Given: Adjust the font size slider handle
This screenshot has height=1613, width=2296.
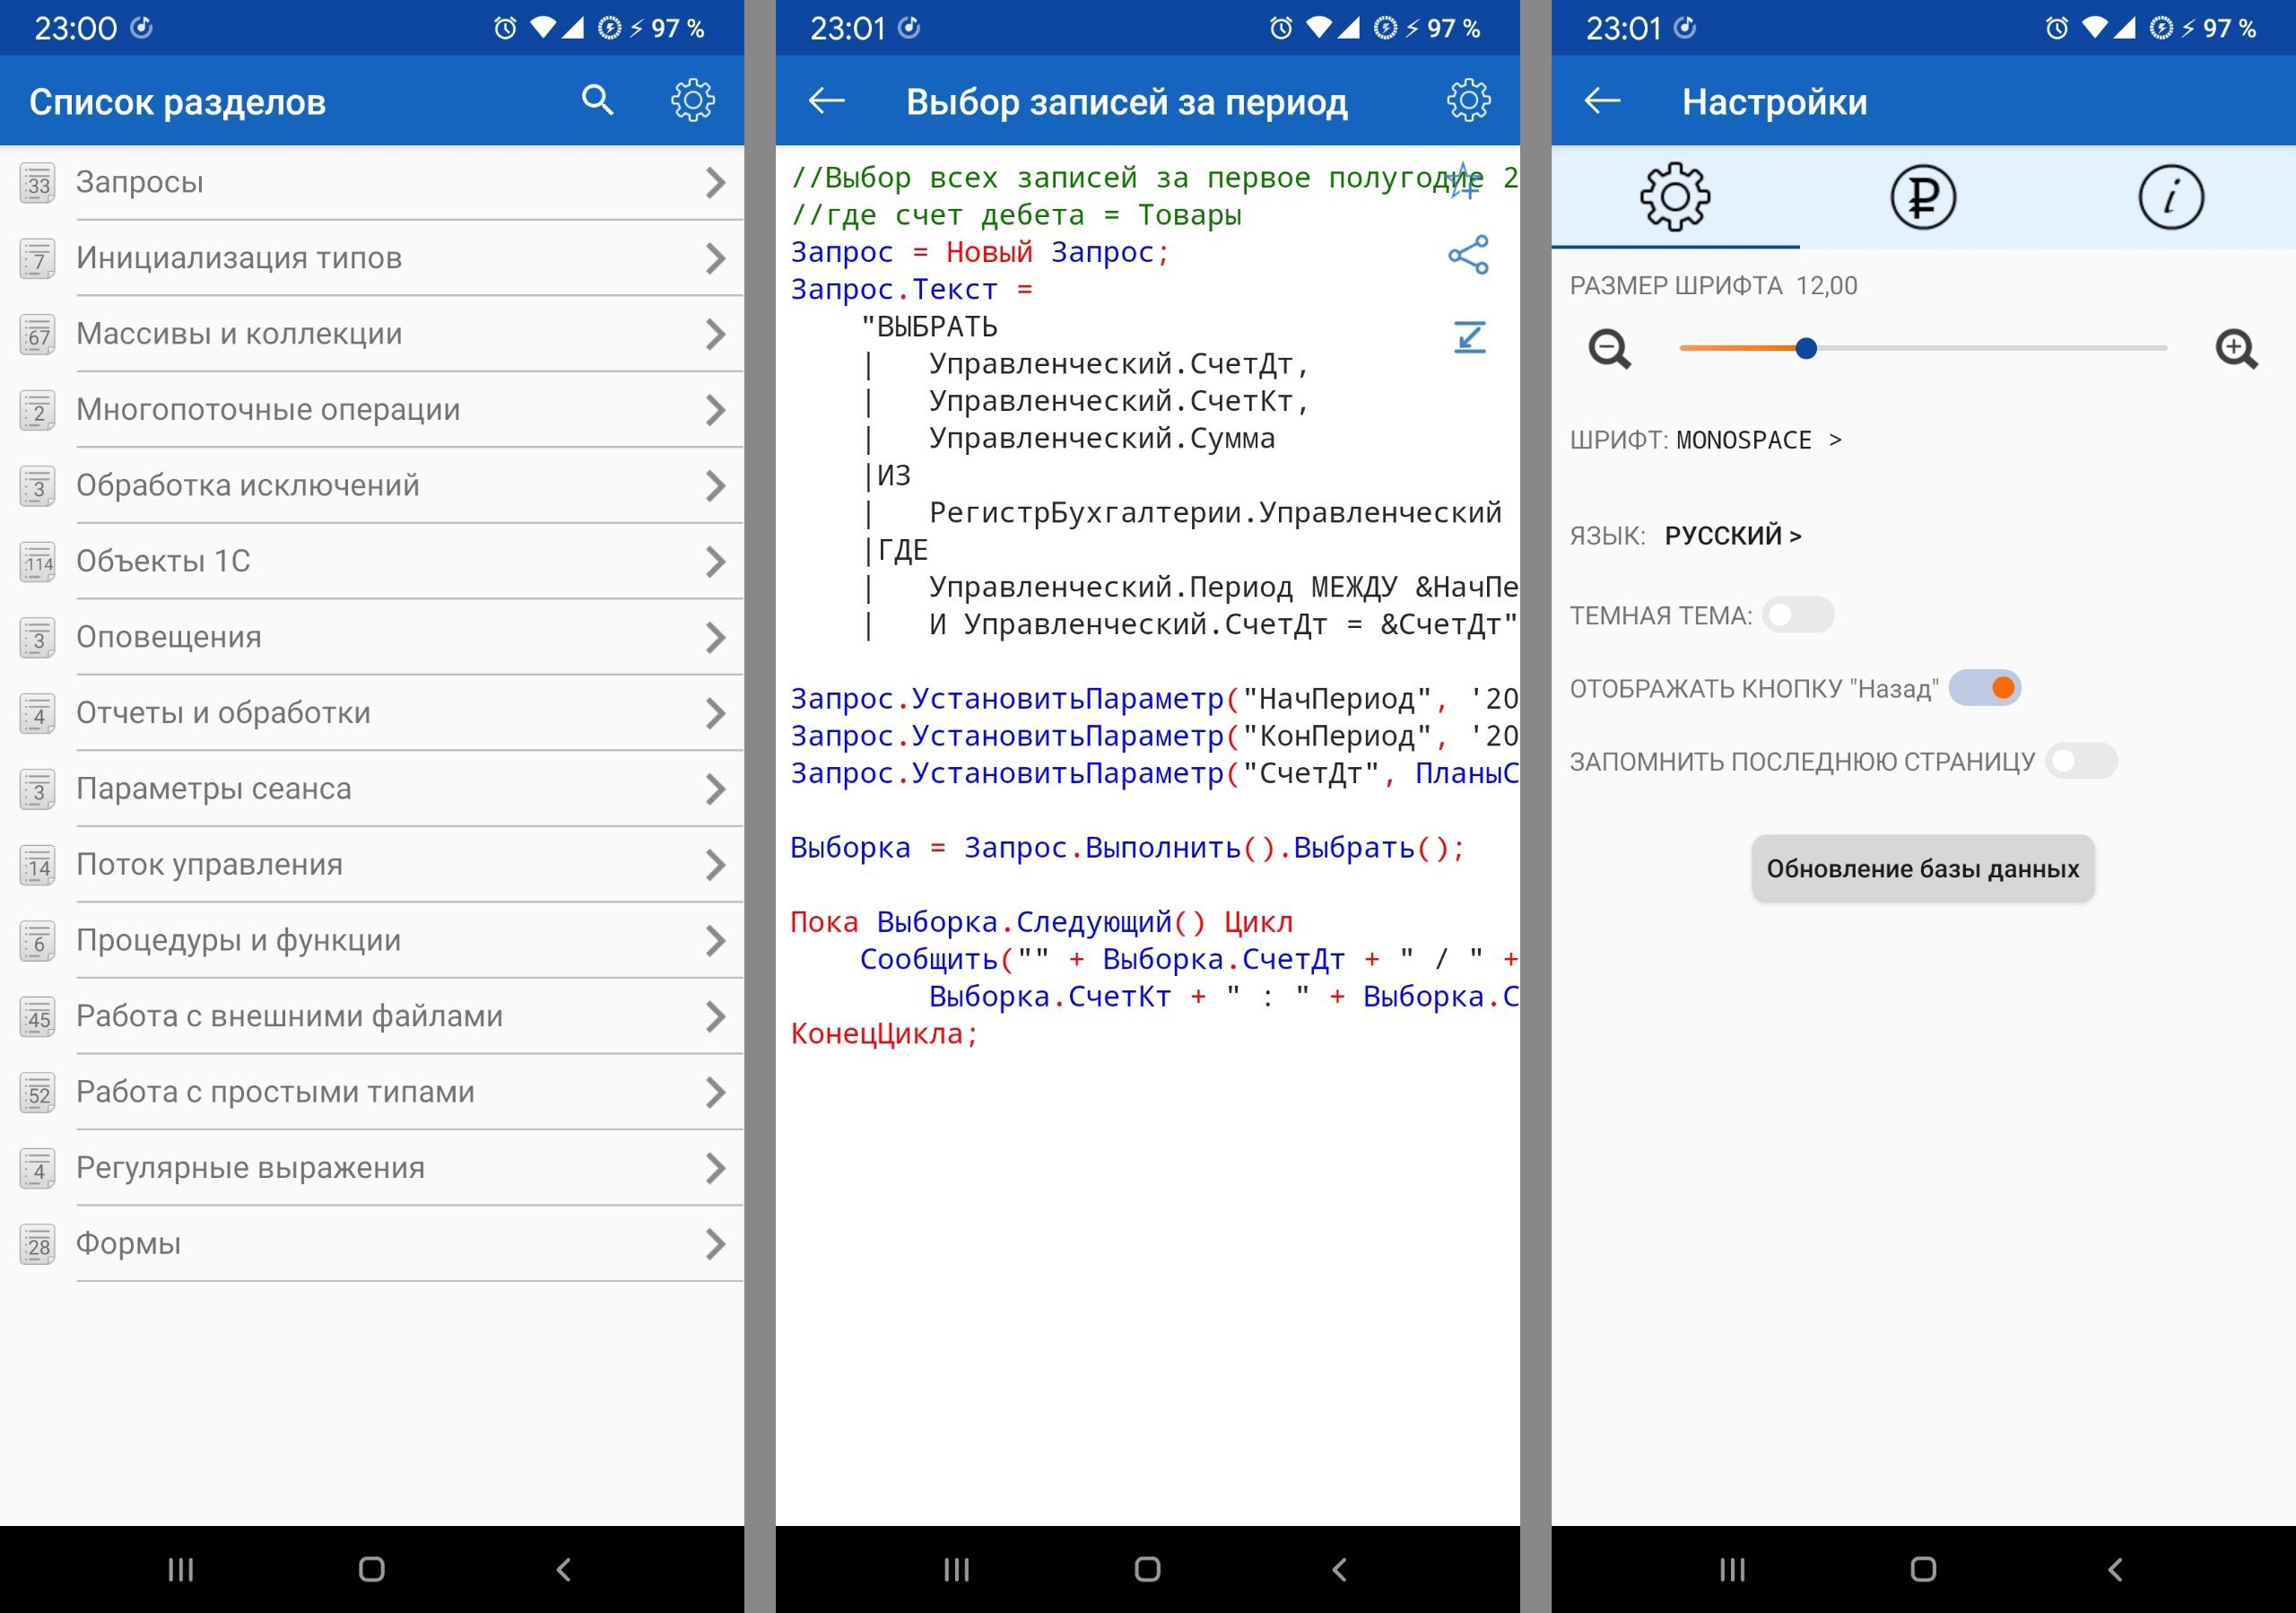Looking at the screenshot, I should [1806, 348].
